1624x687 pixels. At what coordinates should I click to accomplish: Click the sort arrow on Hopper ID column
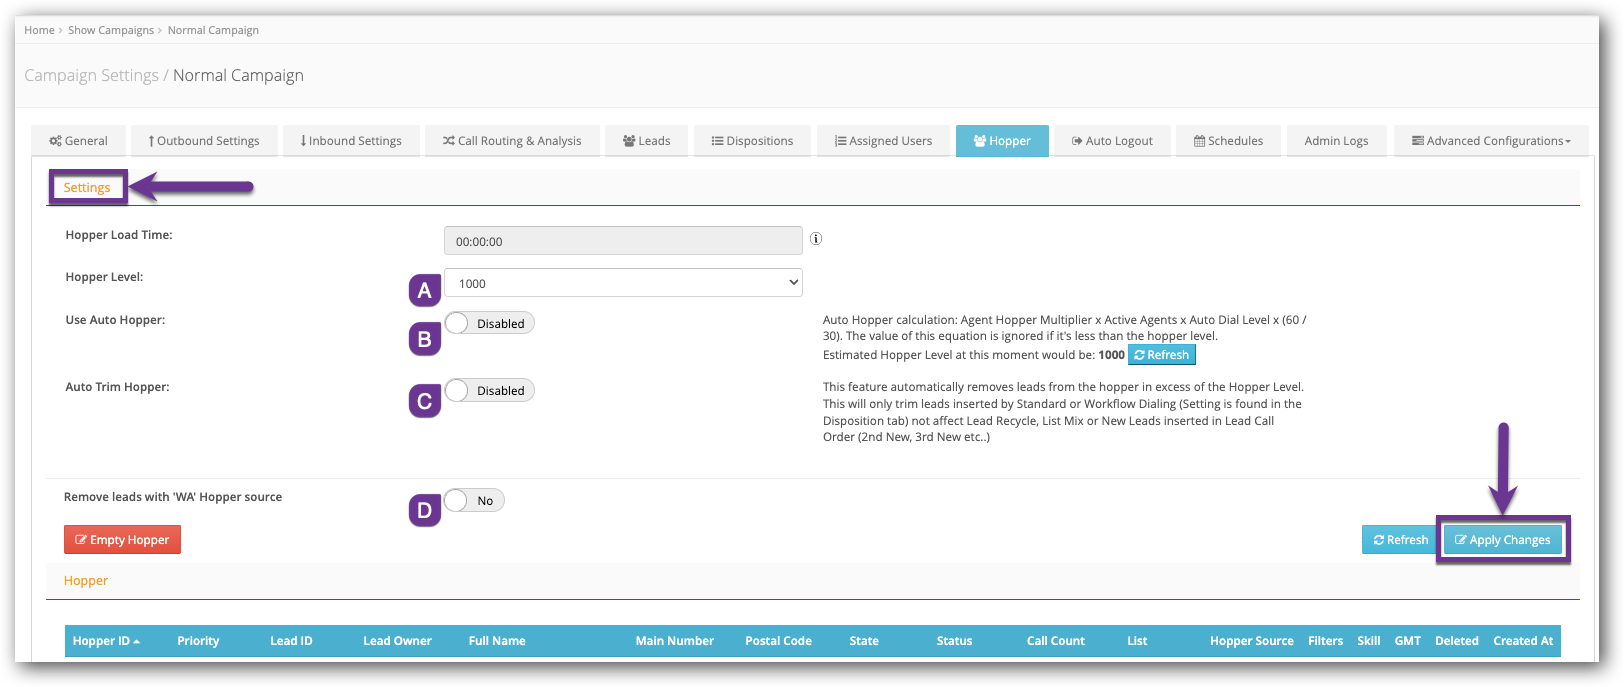[x=137, y=642]
